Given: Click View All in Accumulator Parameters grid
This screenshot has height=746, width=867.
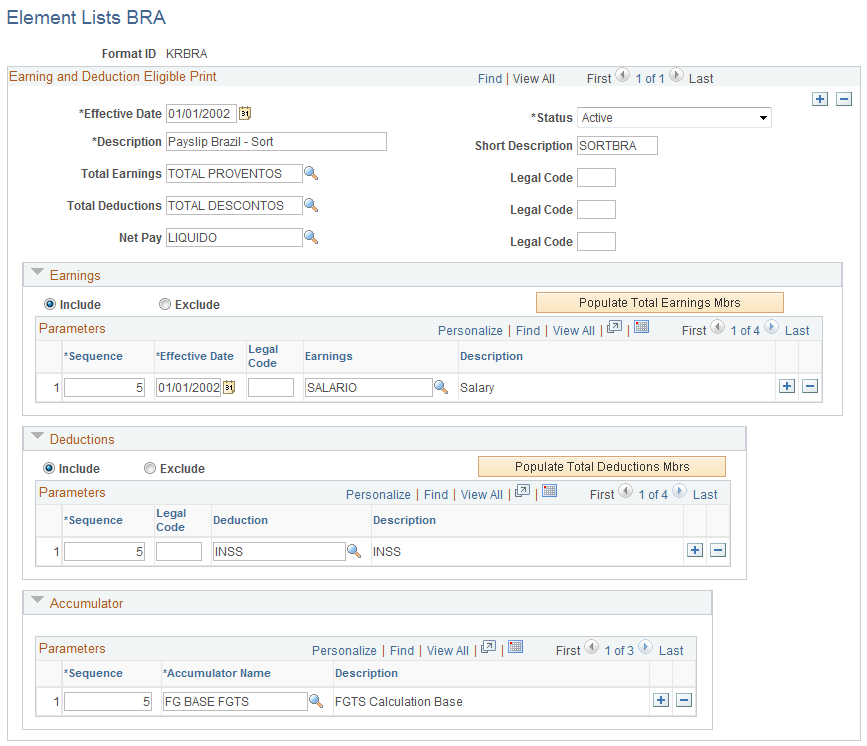Looking at the screenshot, I should point(447,651).
